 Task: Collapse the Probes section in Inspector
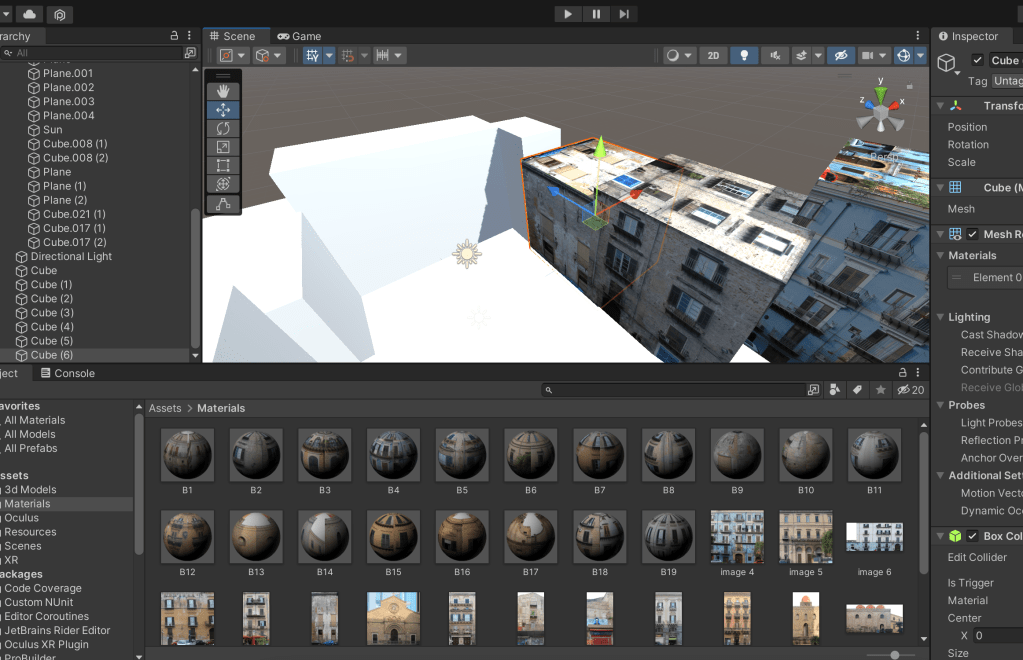coord(940,405)
